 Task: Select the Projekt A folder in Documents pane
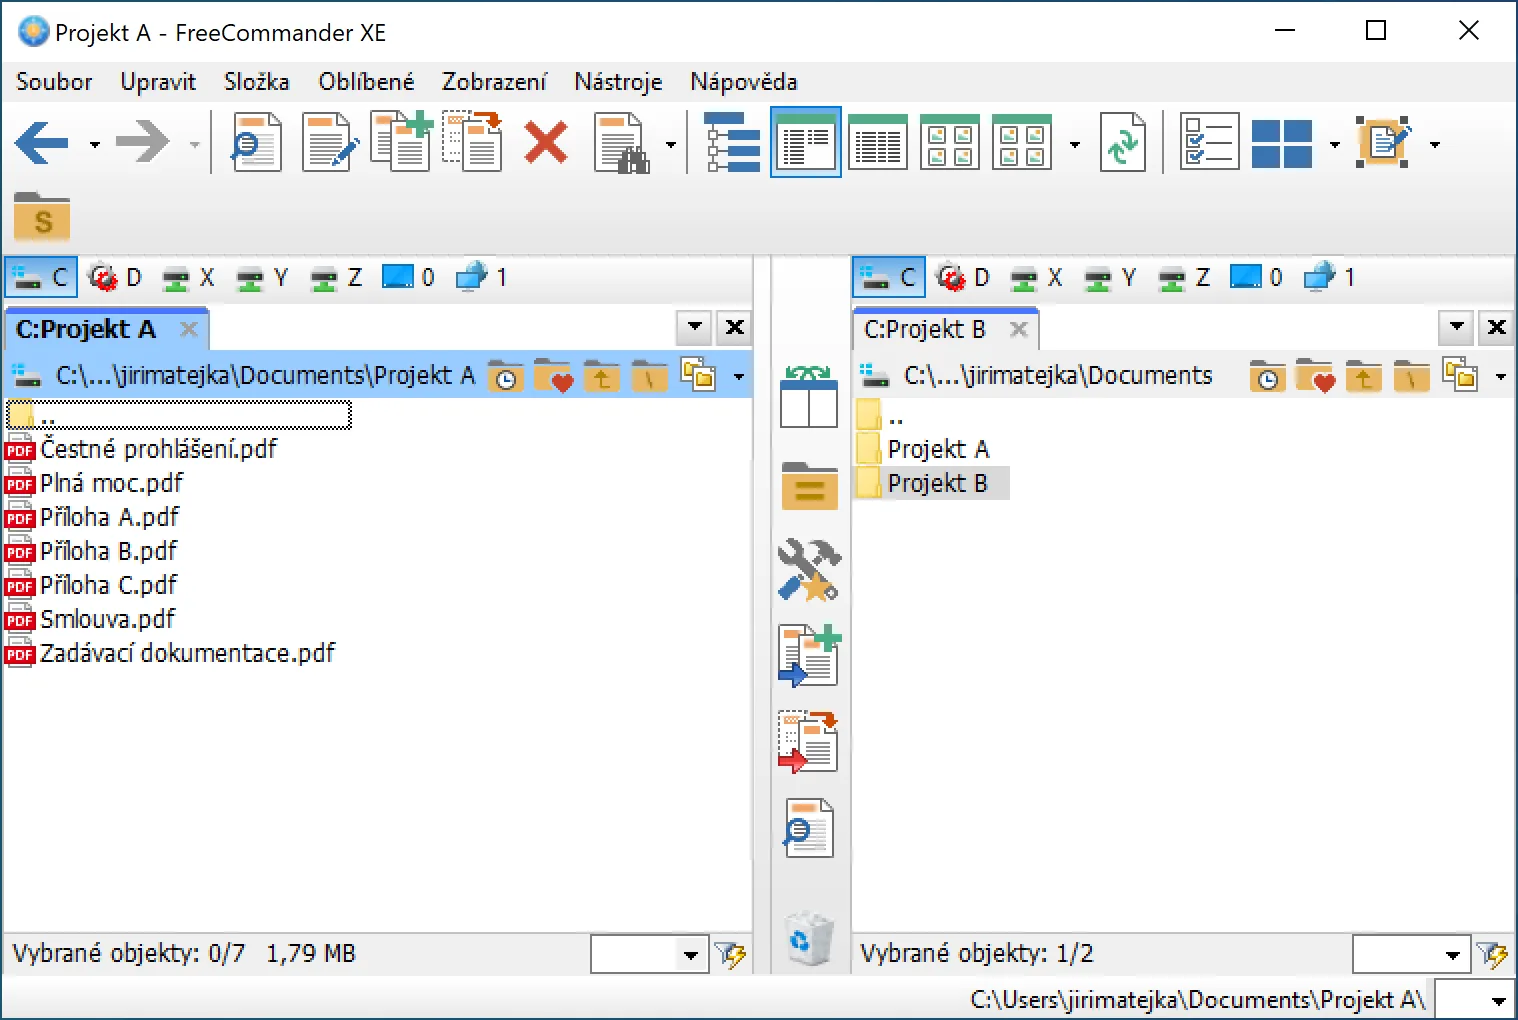tap(924, 449)
